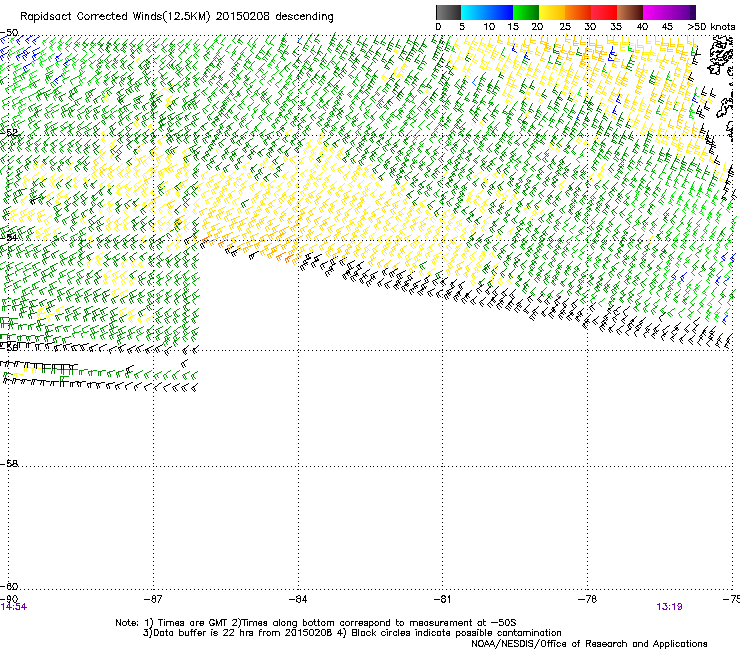Click the legend tick label '40'
The width and height of the screenshot is (740, 650).
click(642, 27)
